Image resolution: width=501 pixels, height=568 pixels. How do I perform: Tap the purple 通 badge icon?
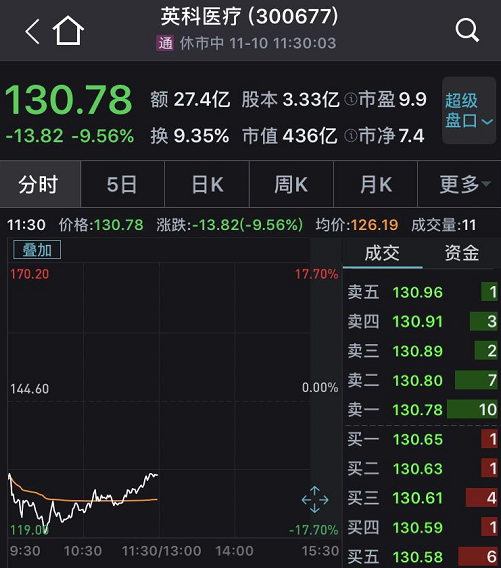(165, 43)
